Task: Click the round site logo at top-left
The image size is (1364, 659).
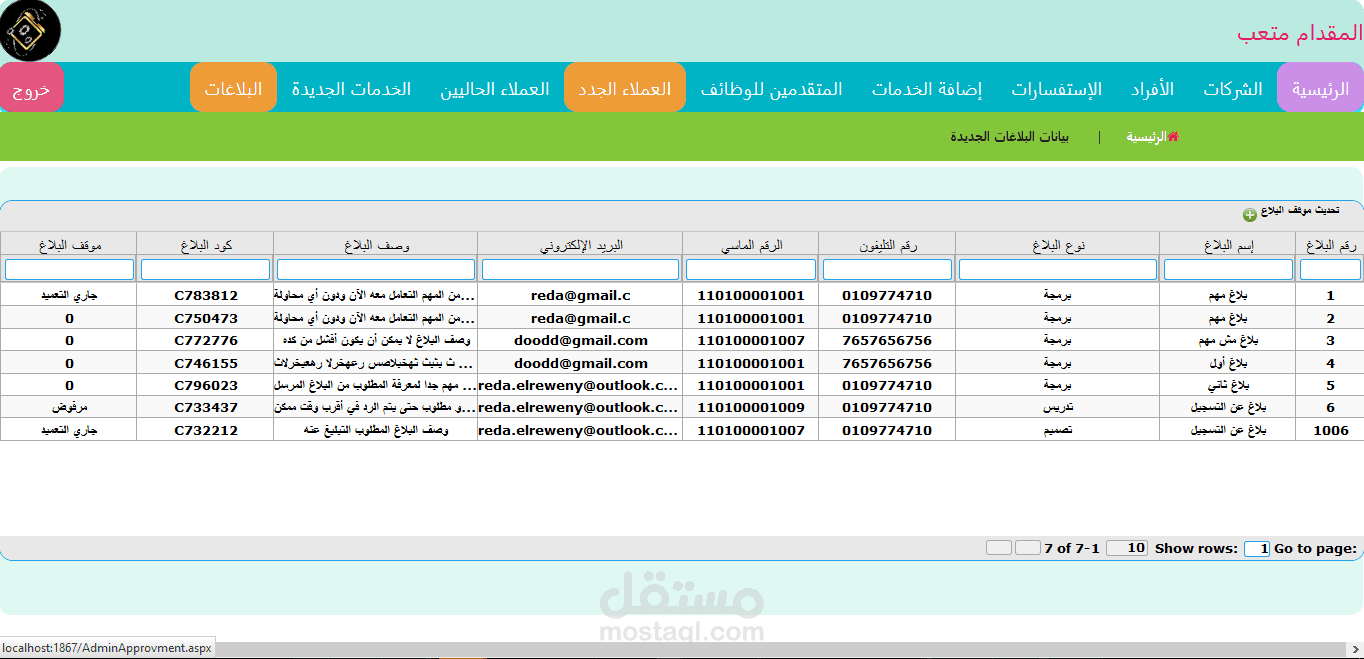Action: [x=30, y=30]
